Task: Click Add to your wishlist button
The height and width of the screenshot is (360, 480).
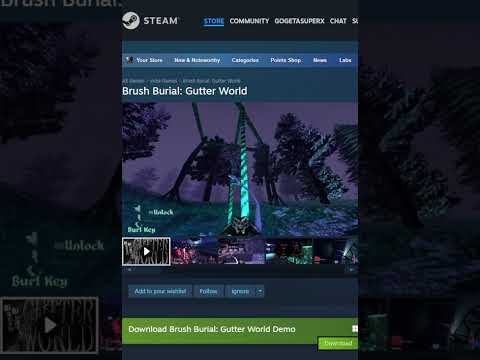Action: coord(160,291)
